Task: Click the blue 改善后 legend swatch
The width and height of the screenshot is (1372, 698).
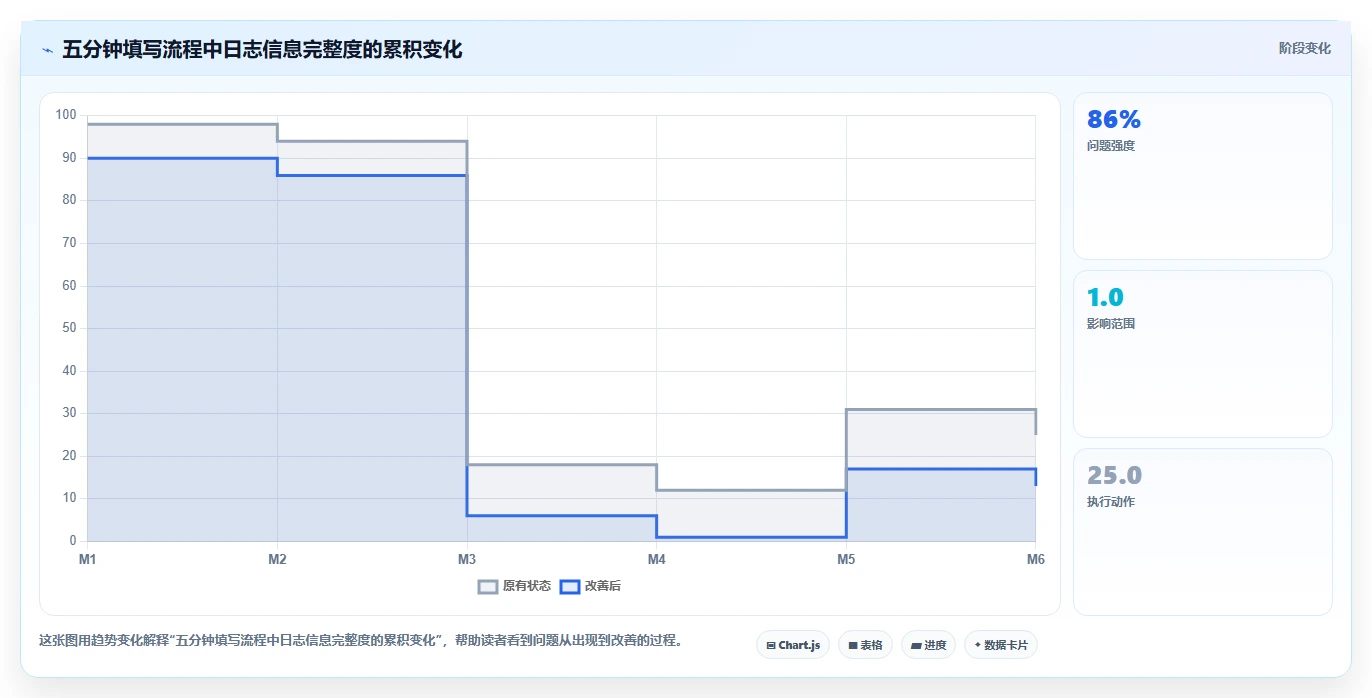Action: pyautogui.click(x=569, y=586)
